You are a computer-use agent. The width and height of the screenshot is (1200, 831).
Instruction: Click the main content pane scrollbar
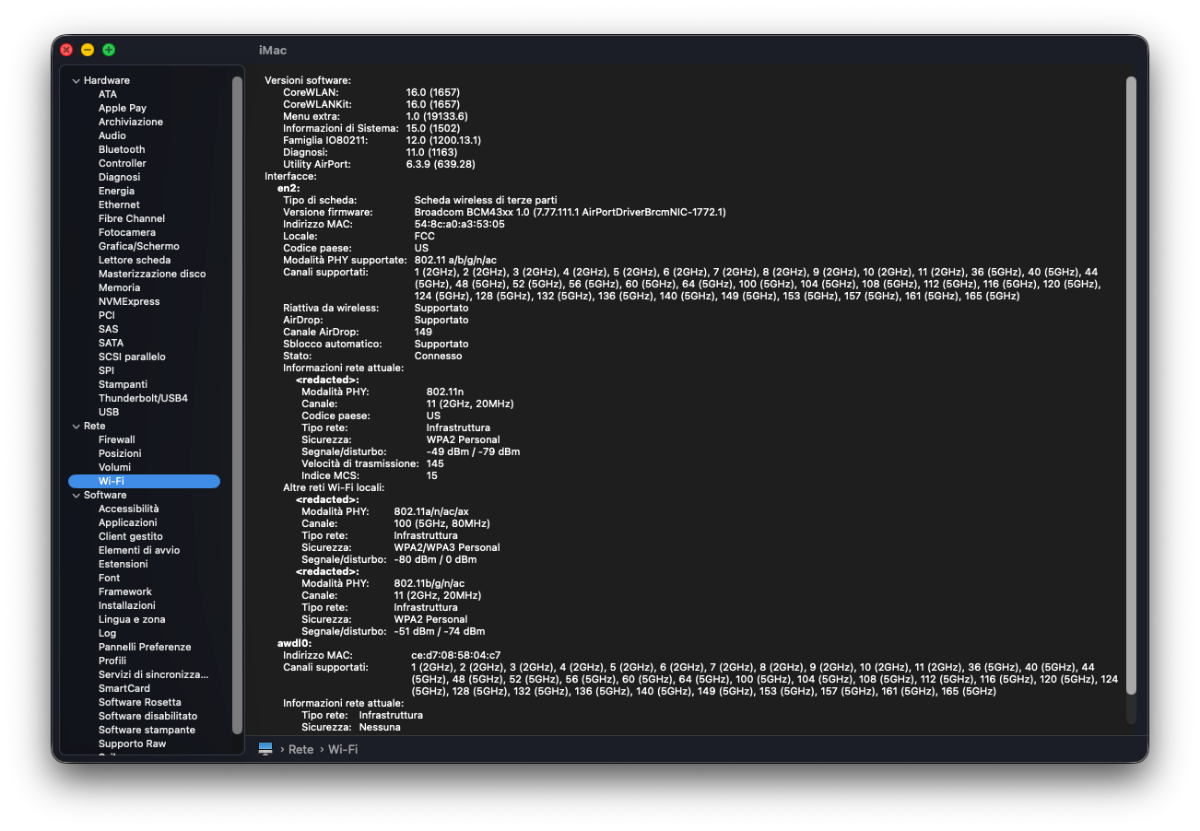click(1131, 400)
